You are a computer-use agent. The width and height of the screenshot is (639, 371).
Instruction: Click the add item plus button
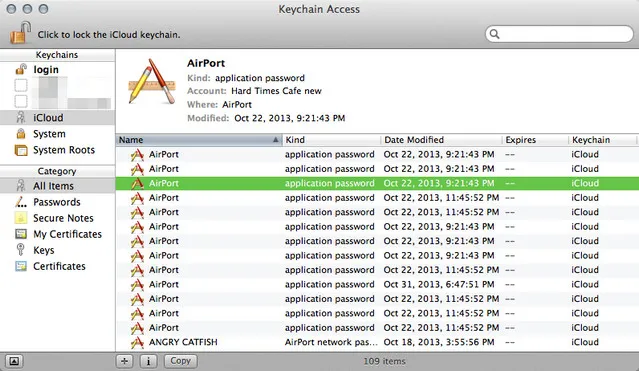tap(124, 361)
